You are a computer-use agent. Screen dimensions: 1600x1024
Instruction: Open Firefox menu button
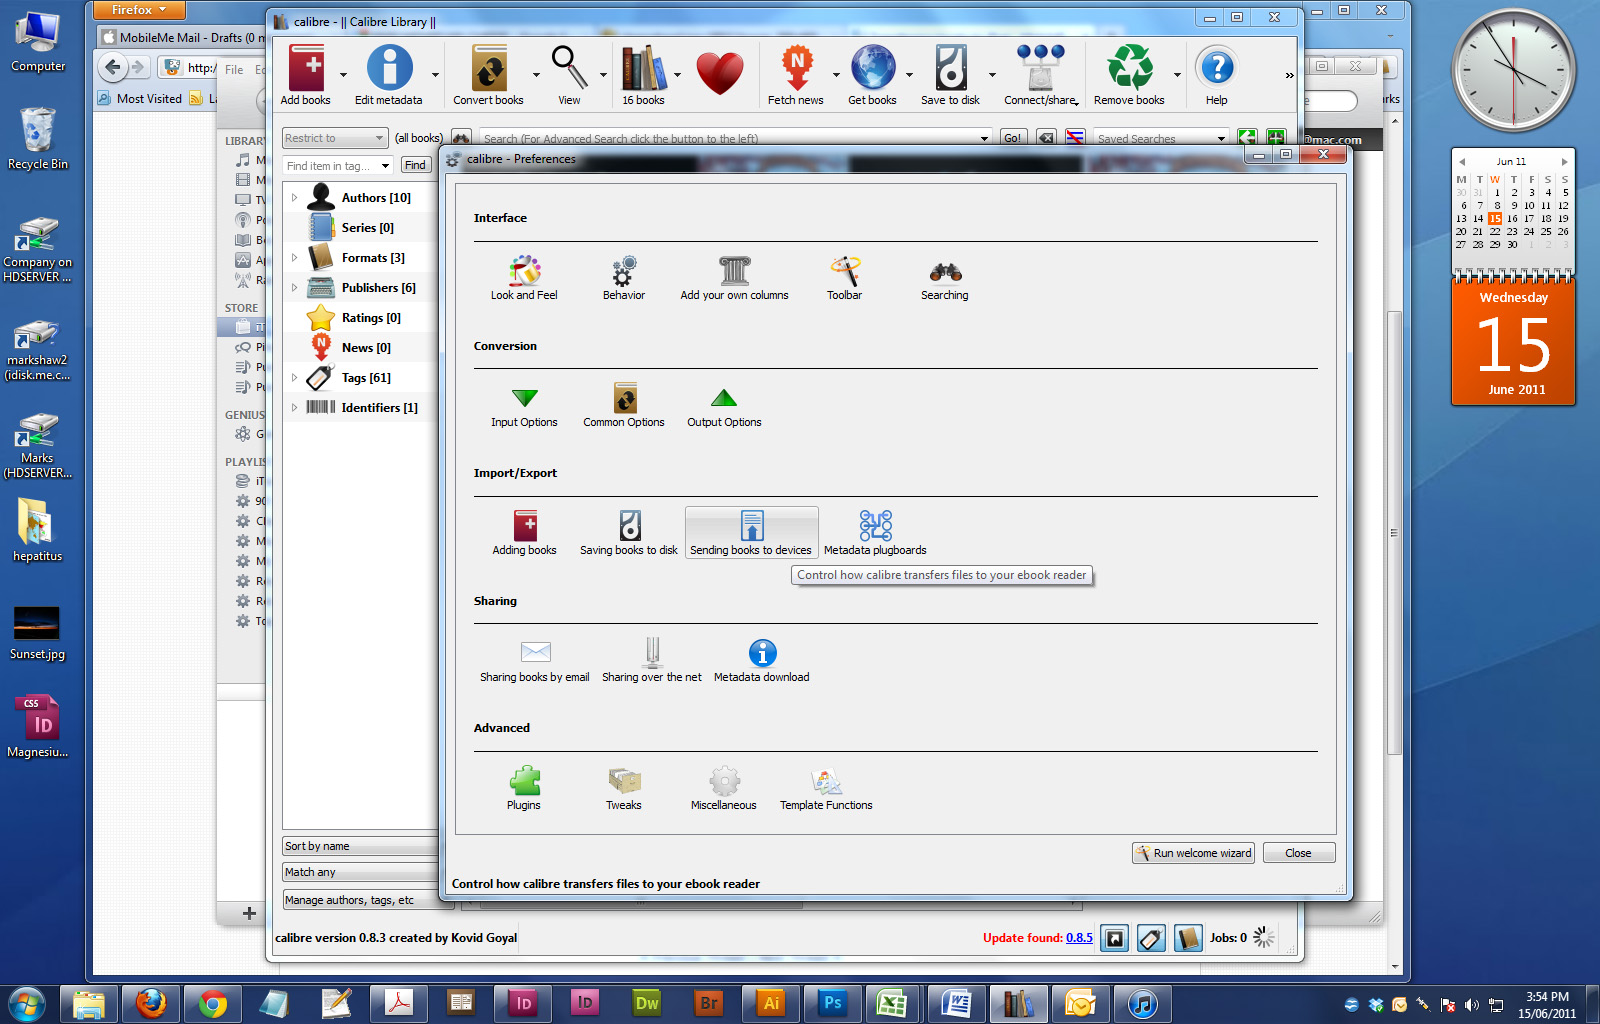(x=140, y=10)
